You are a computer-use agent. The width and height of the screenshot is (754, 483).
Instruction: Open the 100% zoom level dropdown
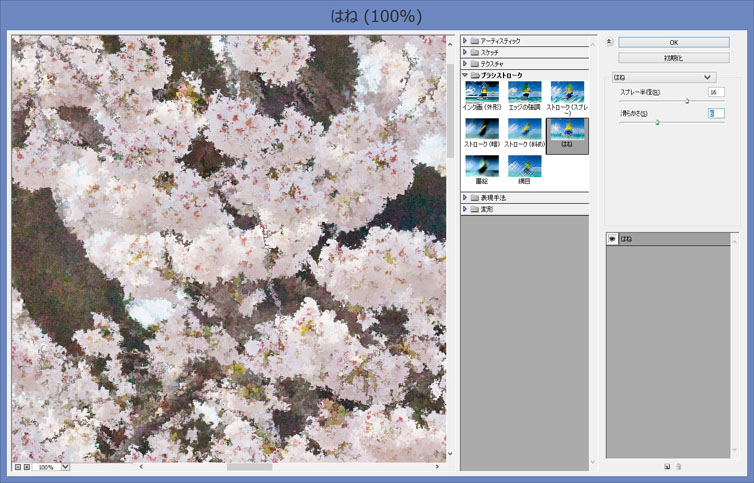pyautogui.click(x=66, y=466)
